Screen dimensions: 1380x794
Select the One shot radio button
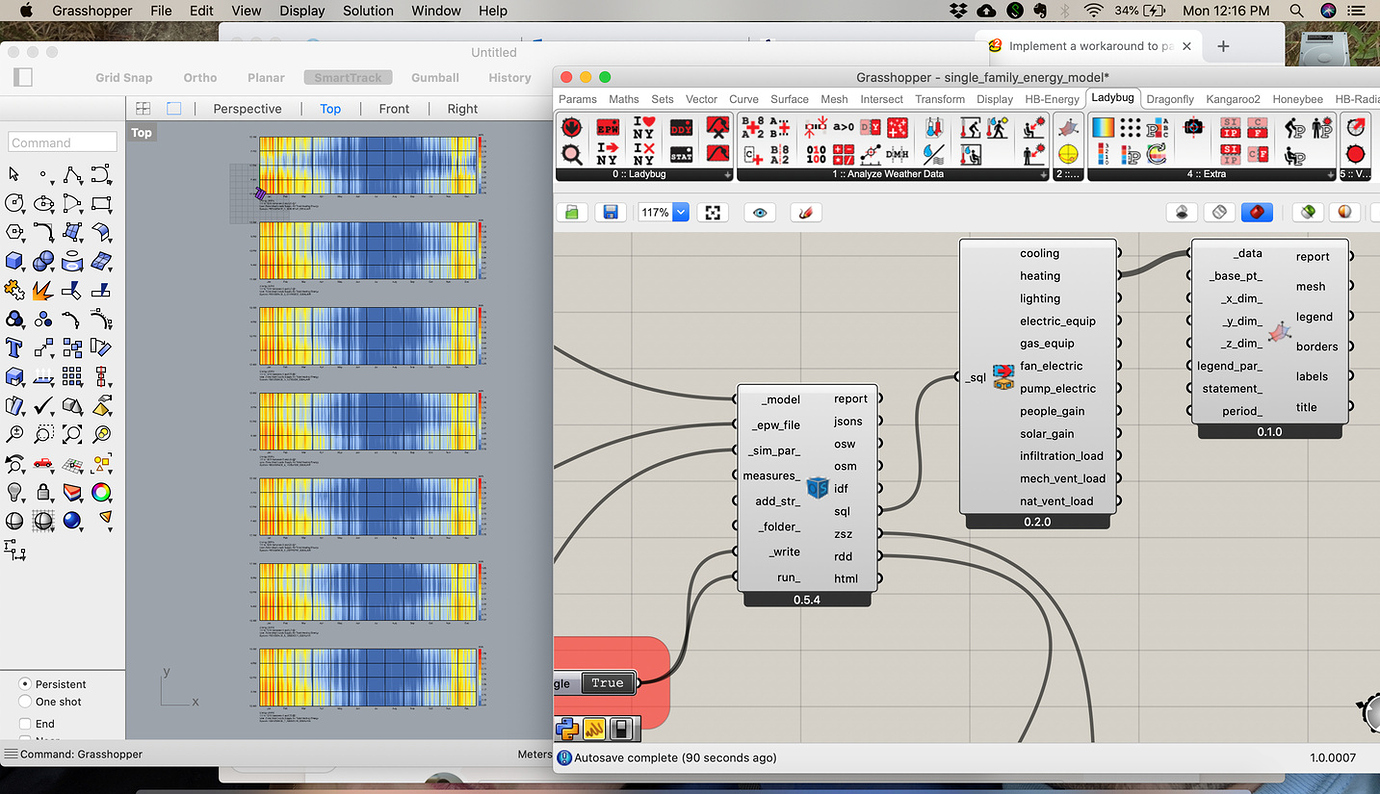click(x=24, y=701)
